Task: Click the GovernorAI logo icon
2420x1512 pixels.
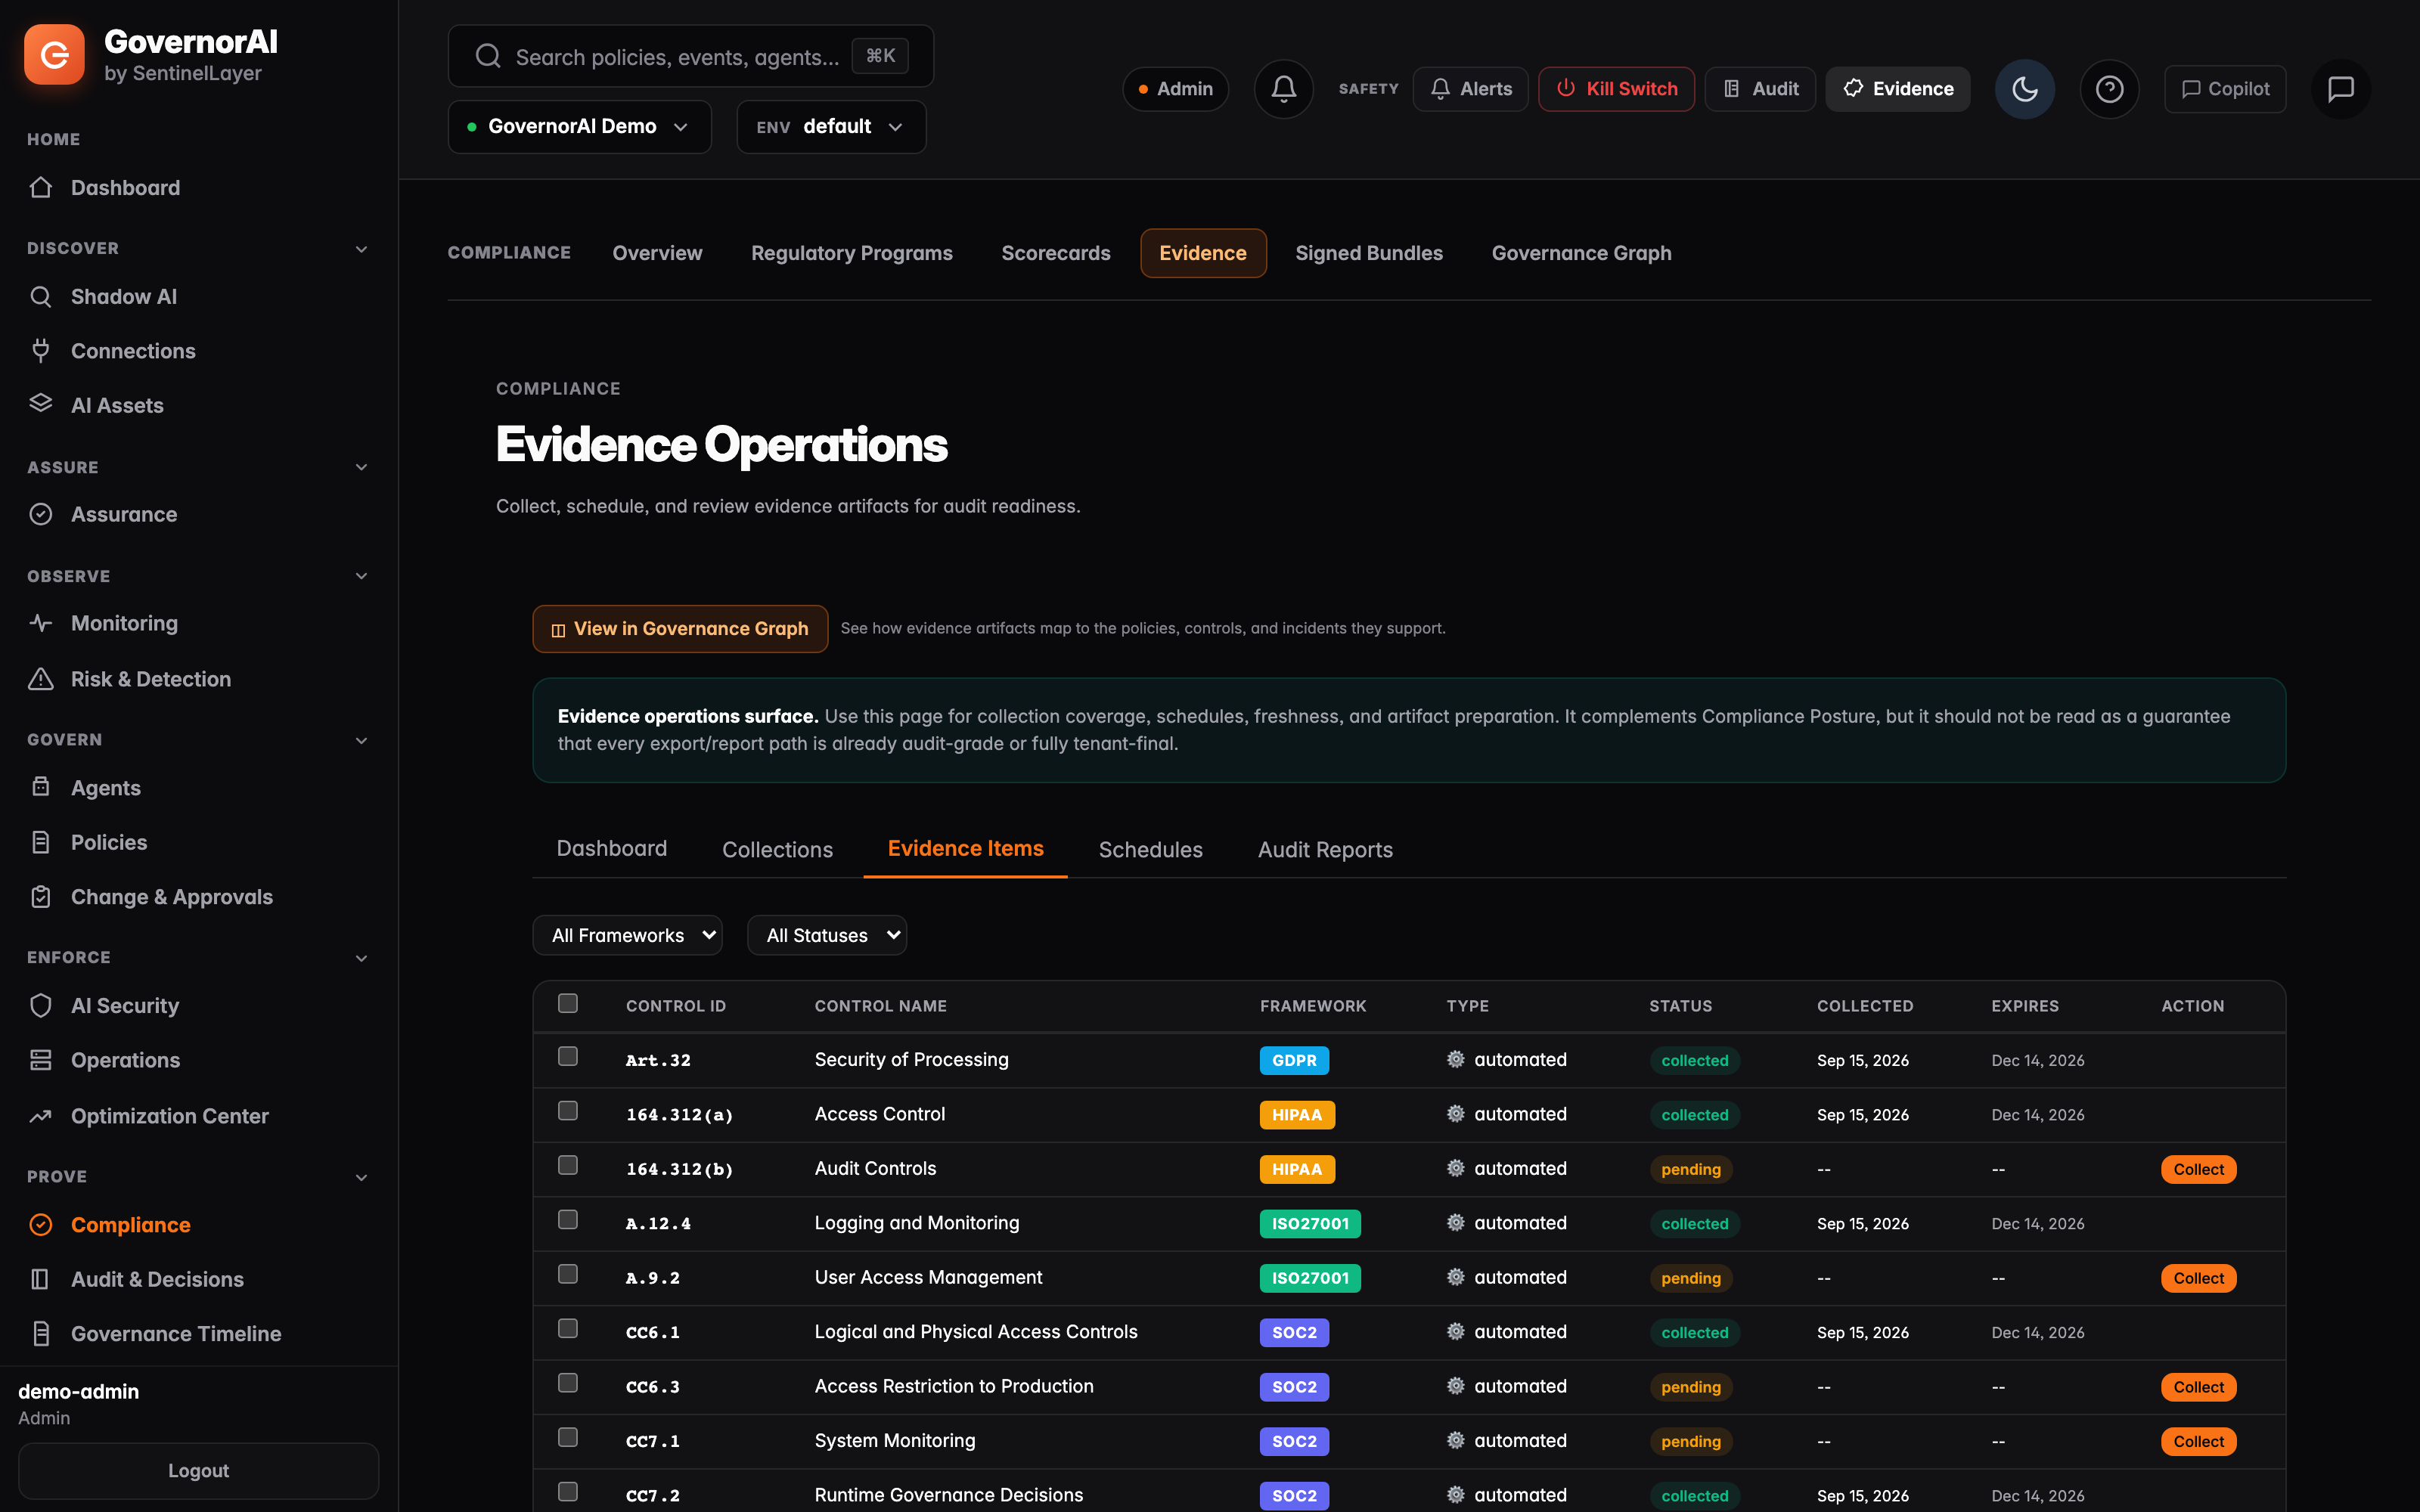Action: 54,55
